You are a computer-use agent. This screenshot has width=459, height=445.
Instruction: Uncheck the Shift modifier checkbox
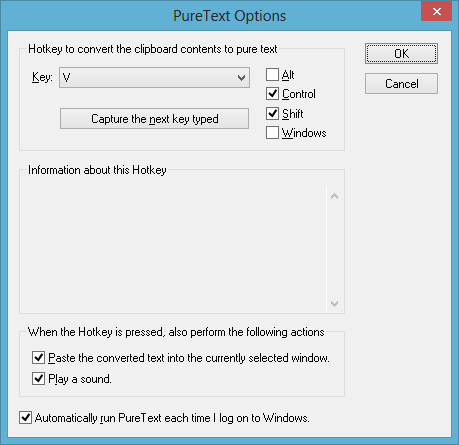(x=272, y=114)
